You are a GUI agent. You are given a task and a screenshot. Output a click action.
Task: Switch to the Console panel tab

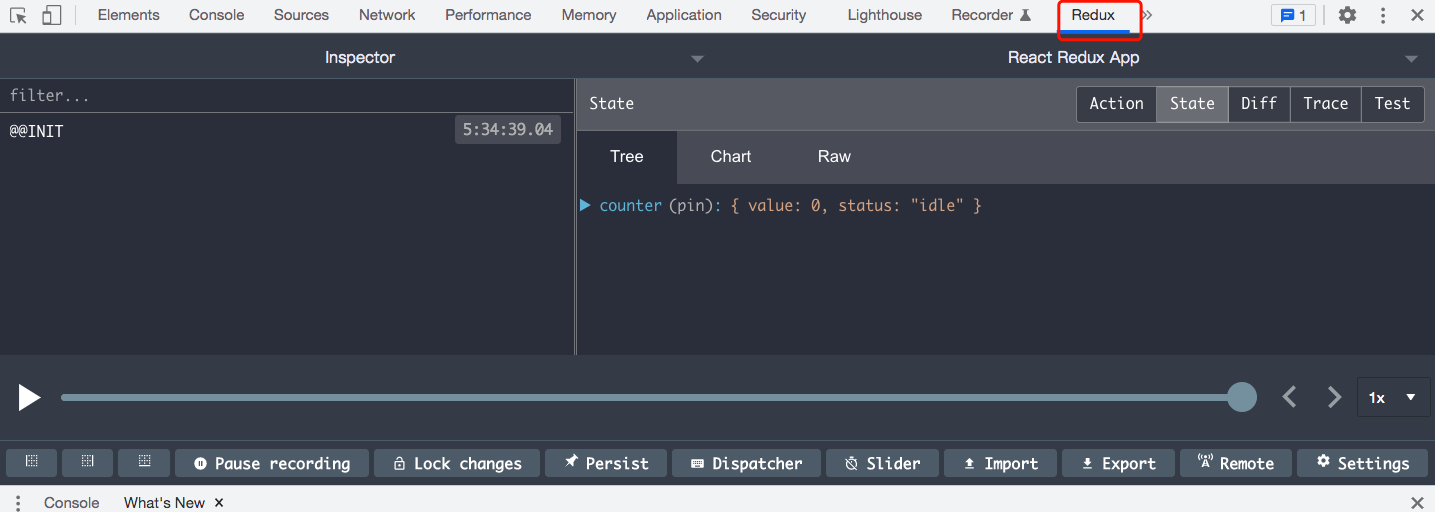point(216,15)
